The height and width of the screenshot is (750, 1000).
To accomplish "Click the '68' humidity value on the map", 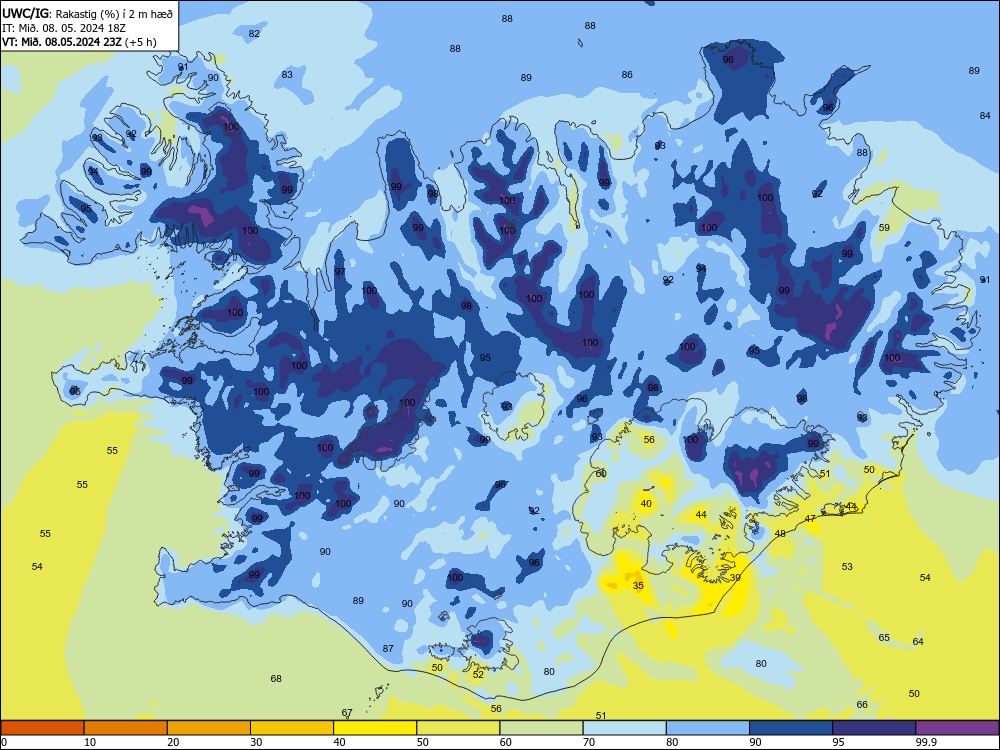I will click(276, 679).
